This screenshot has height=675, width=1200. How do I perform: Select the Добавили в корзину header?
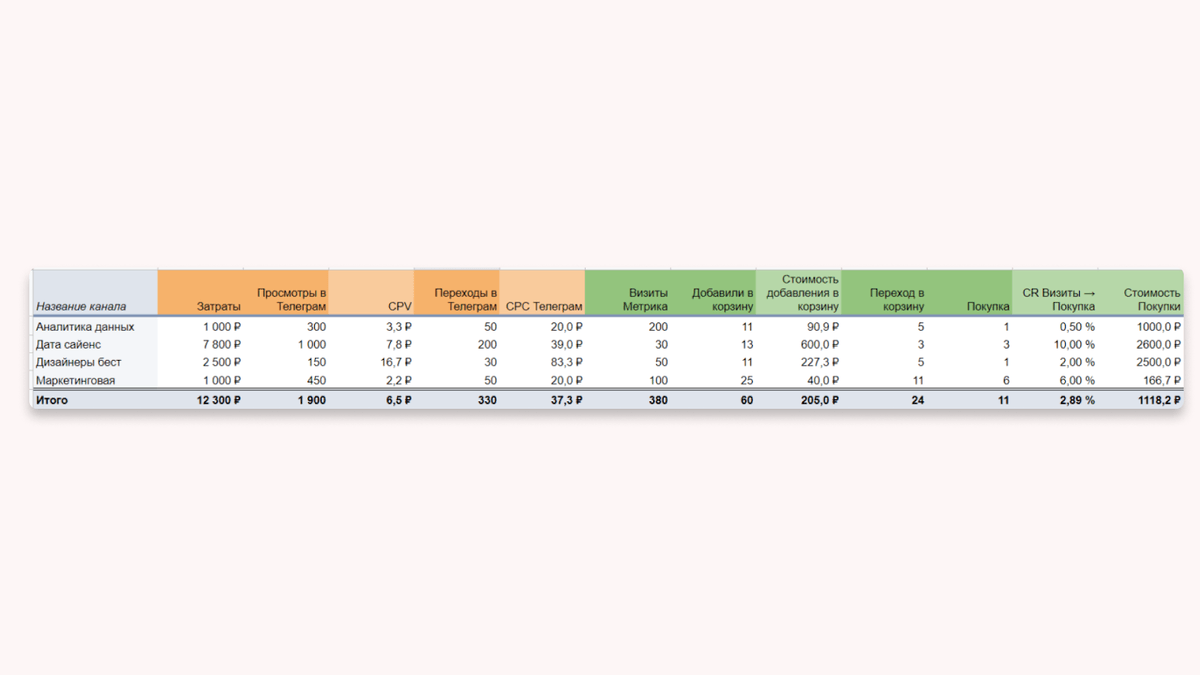[713, 292]
